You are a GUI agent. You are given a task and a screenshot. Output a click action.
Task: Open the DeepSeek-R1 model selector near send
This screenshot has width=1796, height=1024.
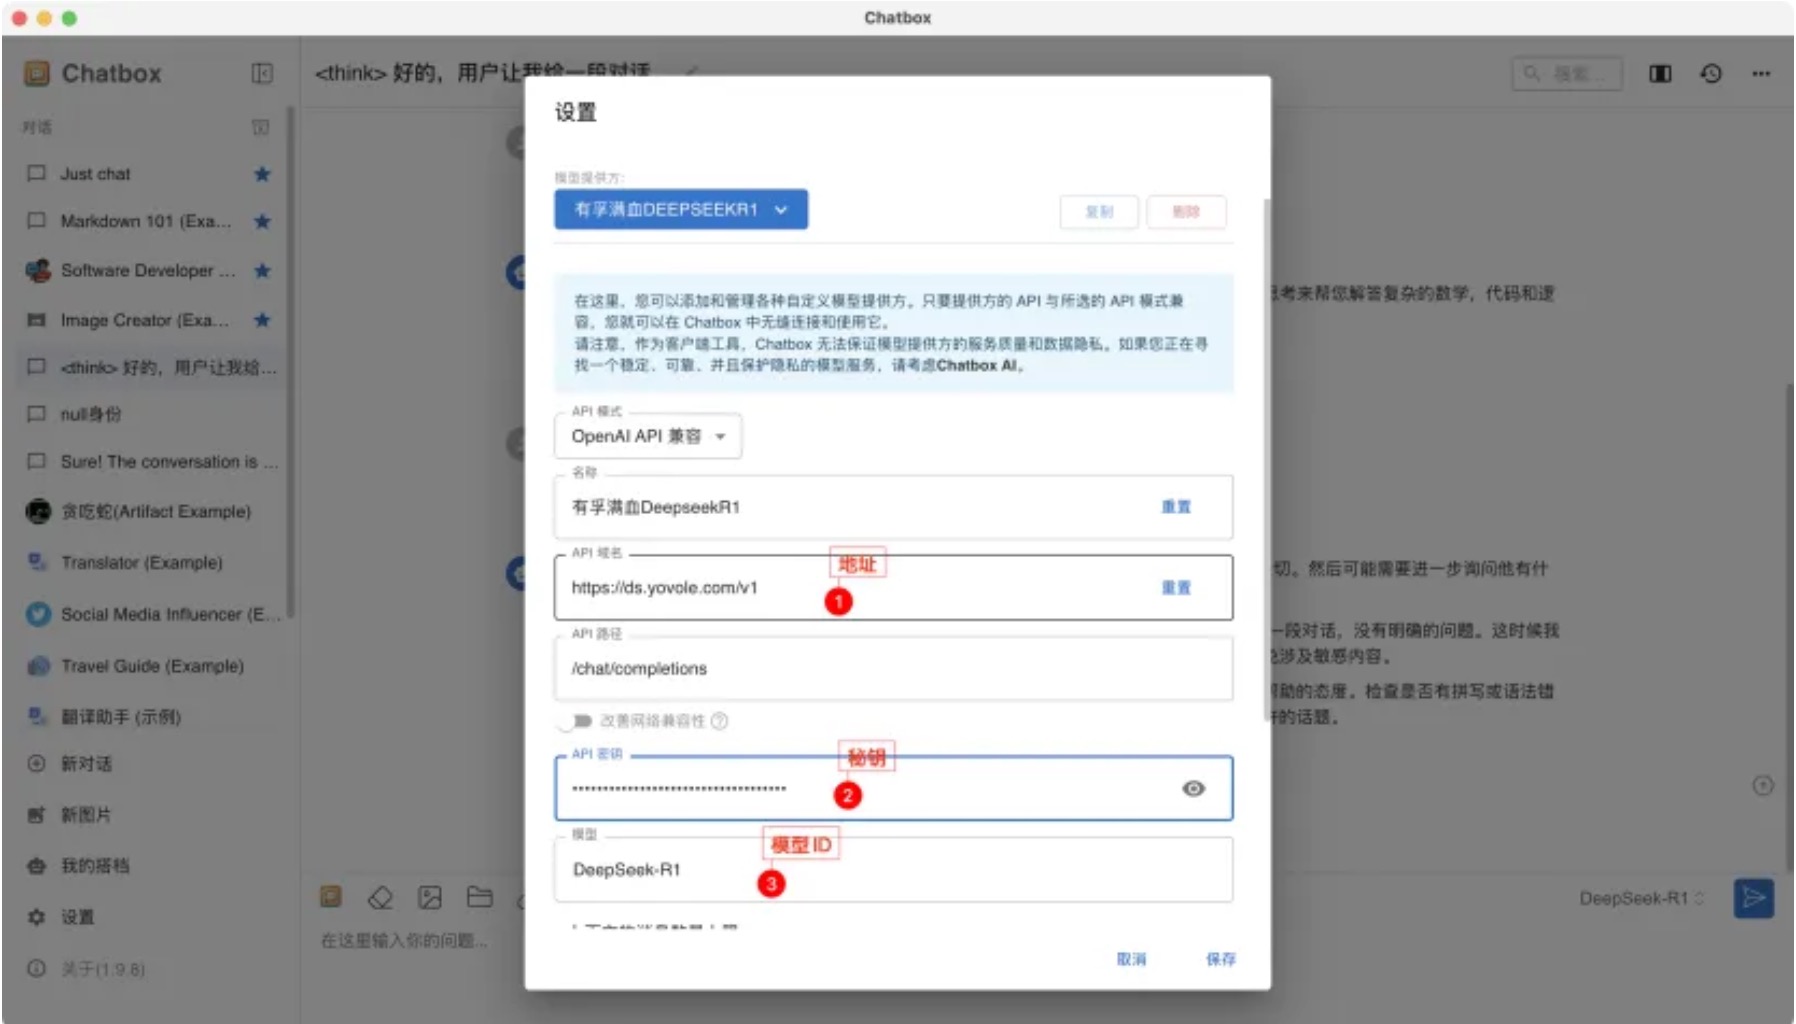tap(1641, 899)
